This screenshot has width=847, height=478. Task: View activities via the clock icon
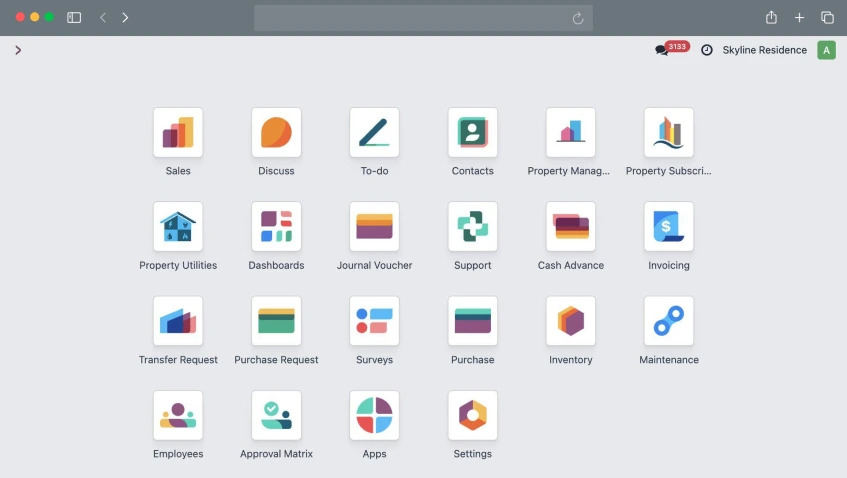click(x=707, y=50)
